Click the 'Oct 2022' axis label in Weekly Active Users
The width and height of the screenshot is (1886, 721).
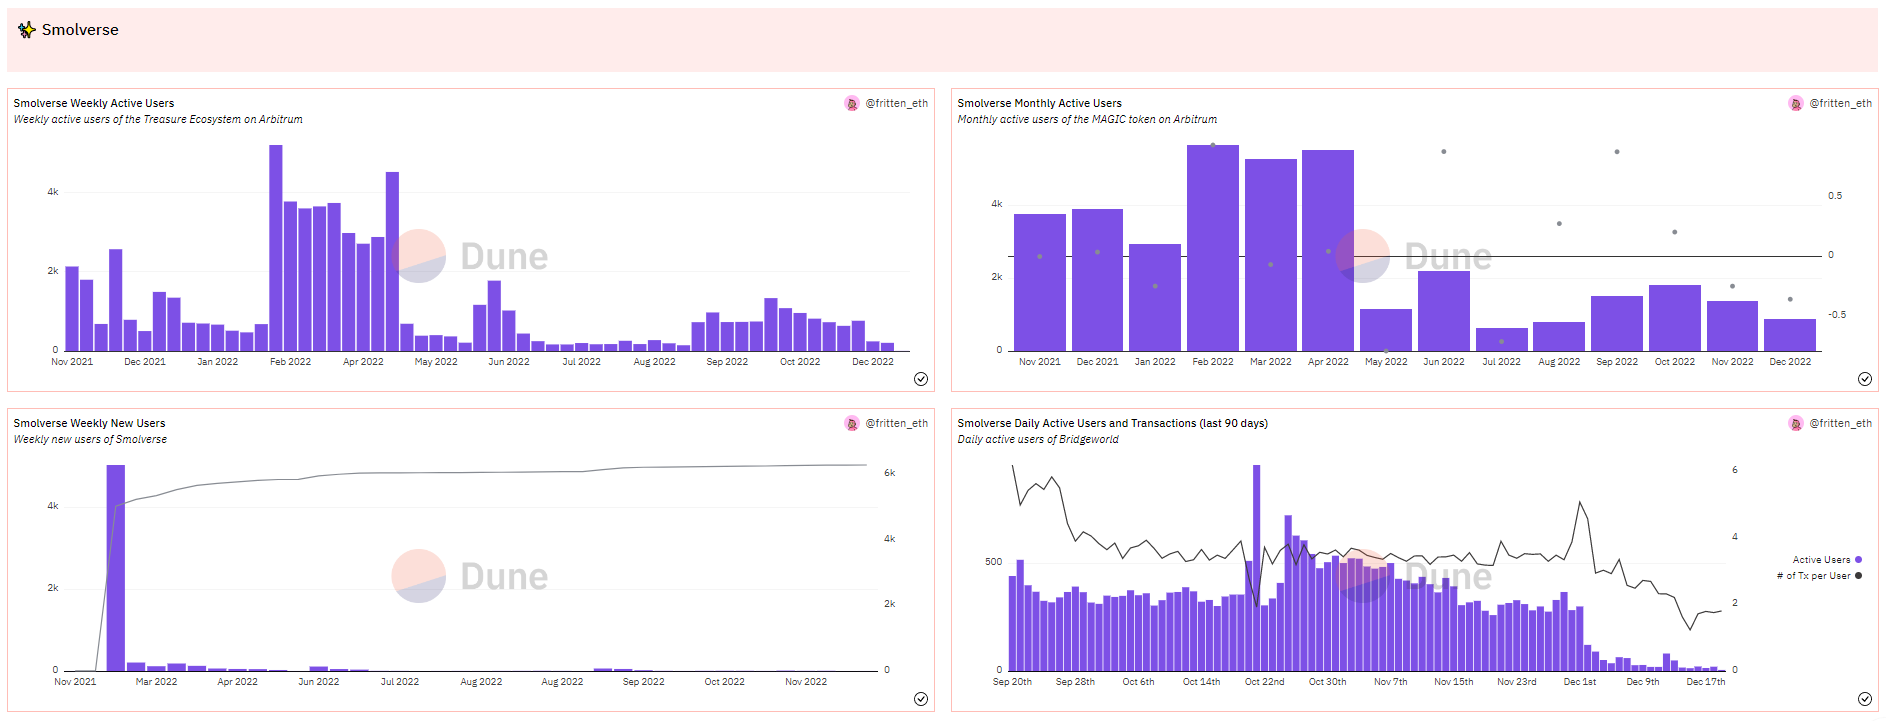click(800, 362)
